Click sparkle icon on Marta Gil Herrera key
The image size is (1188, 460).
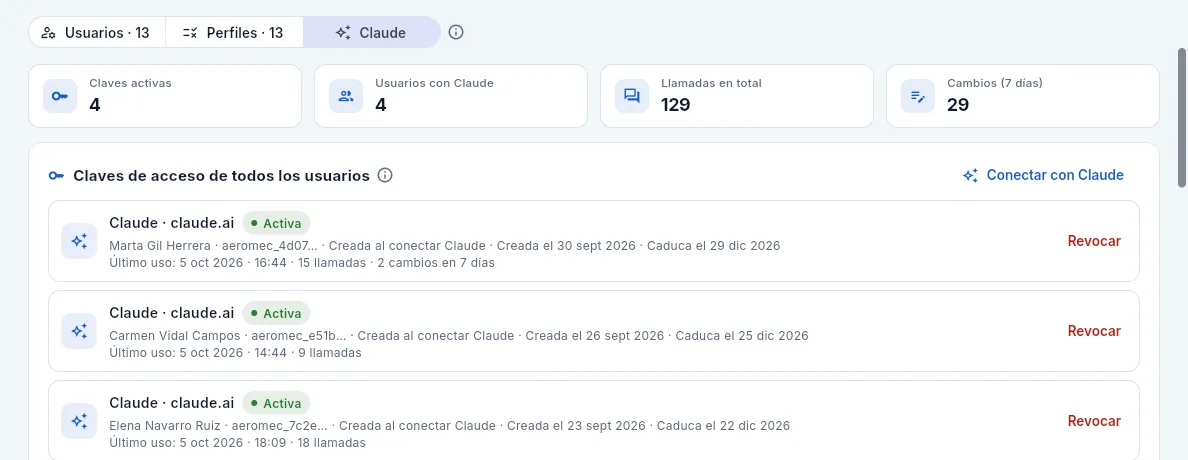(x=79, y=241)
